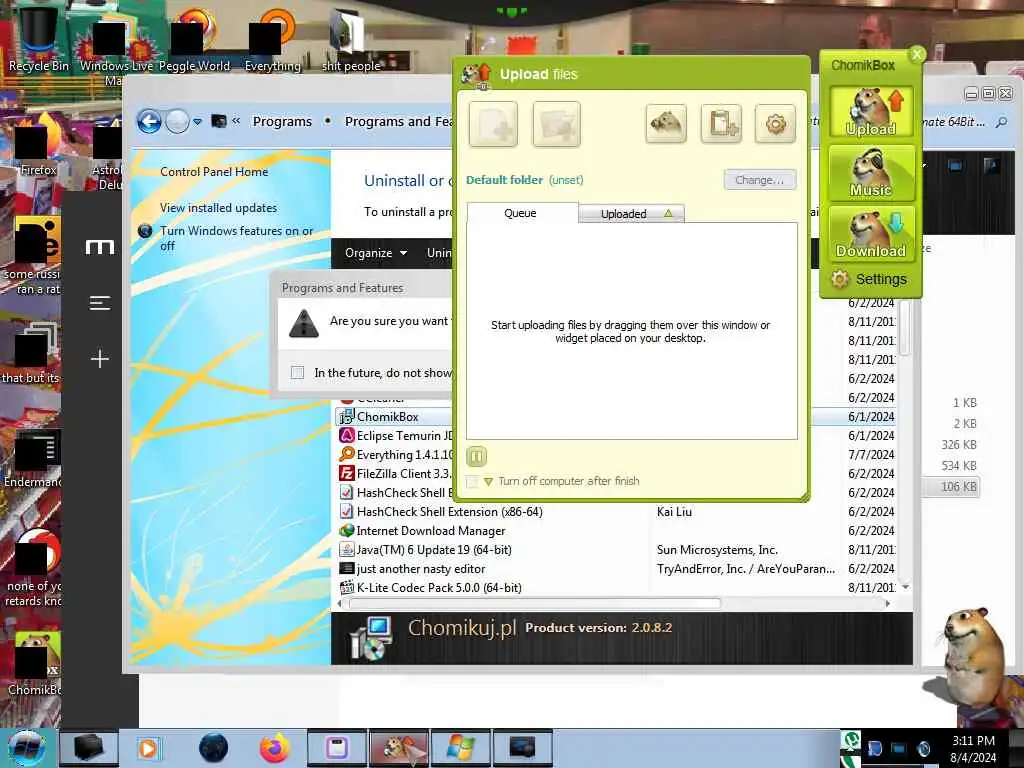Select Eclipse Temurin JDK program row

[395, 436]
